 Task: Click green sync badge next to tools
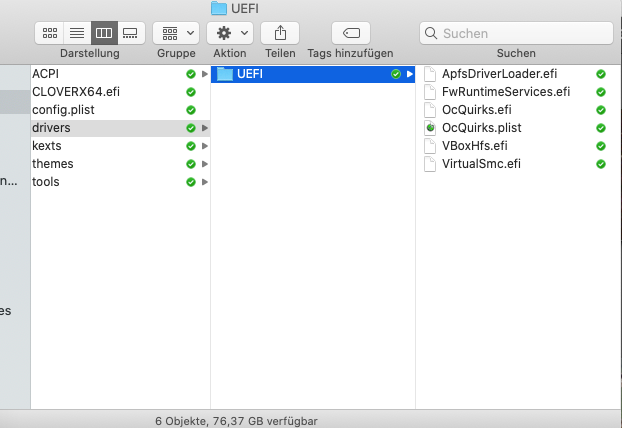coord(191,182)
